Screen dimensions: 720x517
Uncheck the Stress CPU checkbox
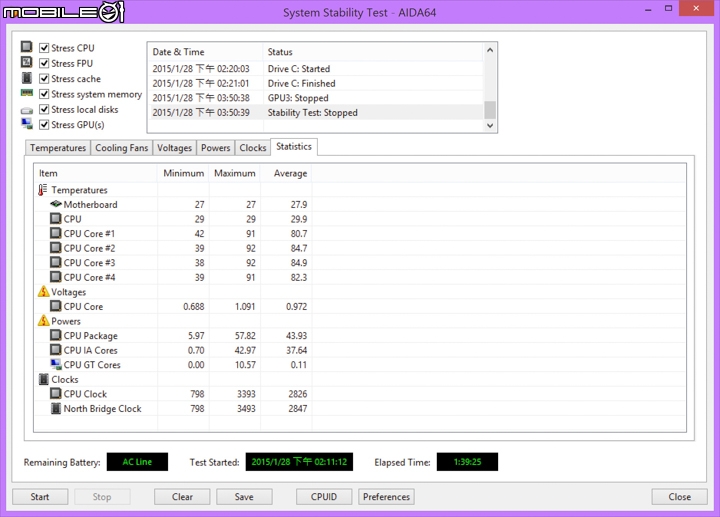click(x=44, y=48)
